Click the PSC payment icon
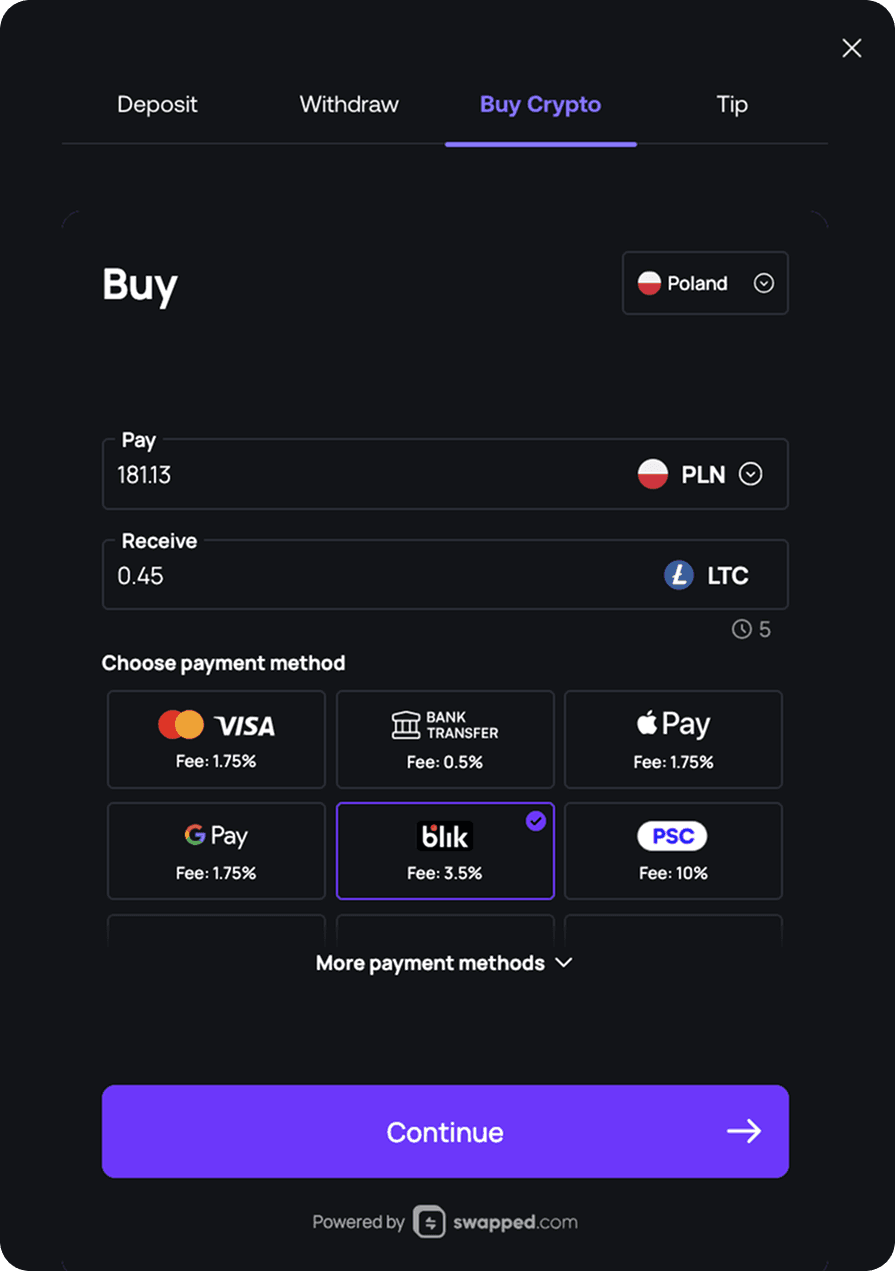The height and width of the screenshot is (1271, 895). pyautogui.click(x=672, y=836)
